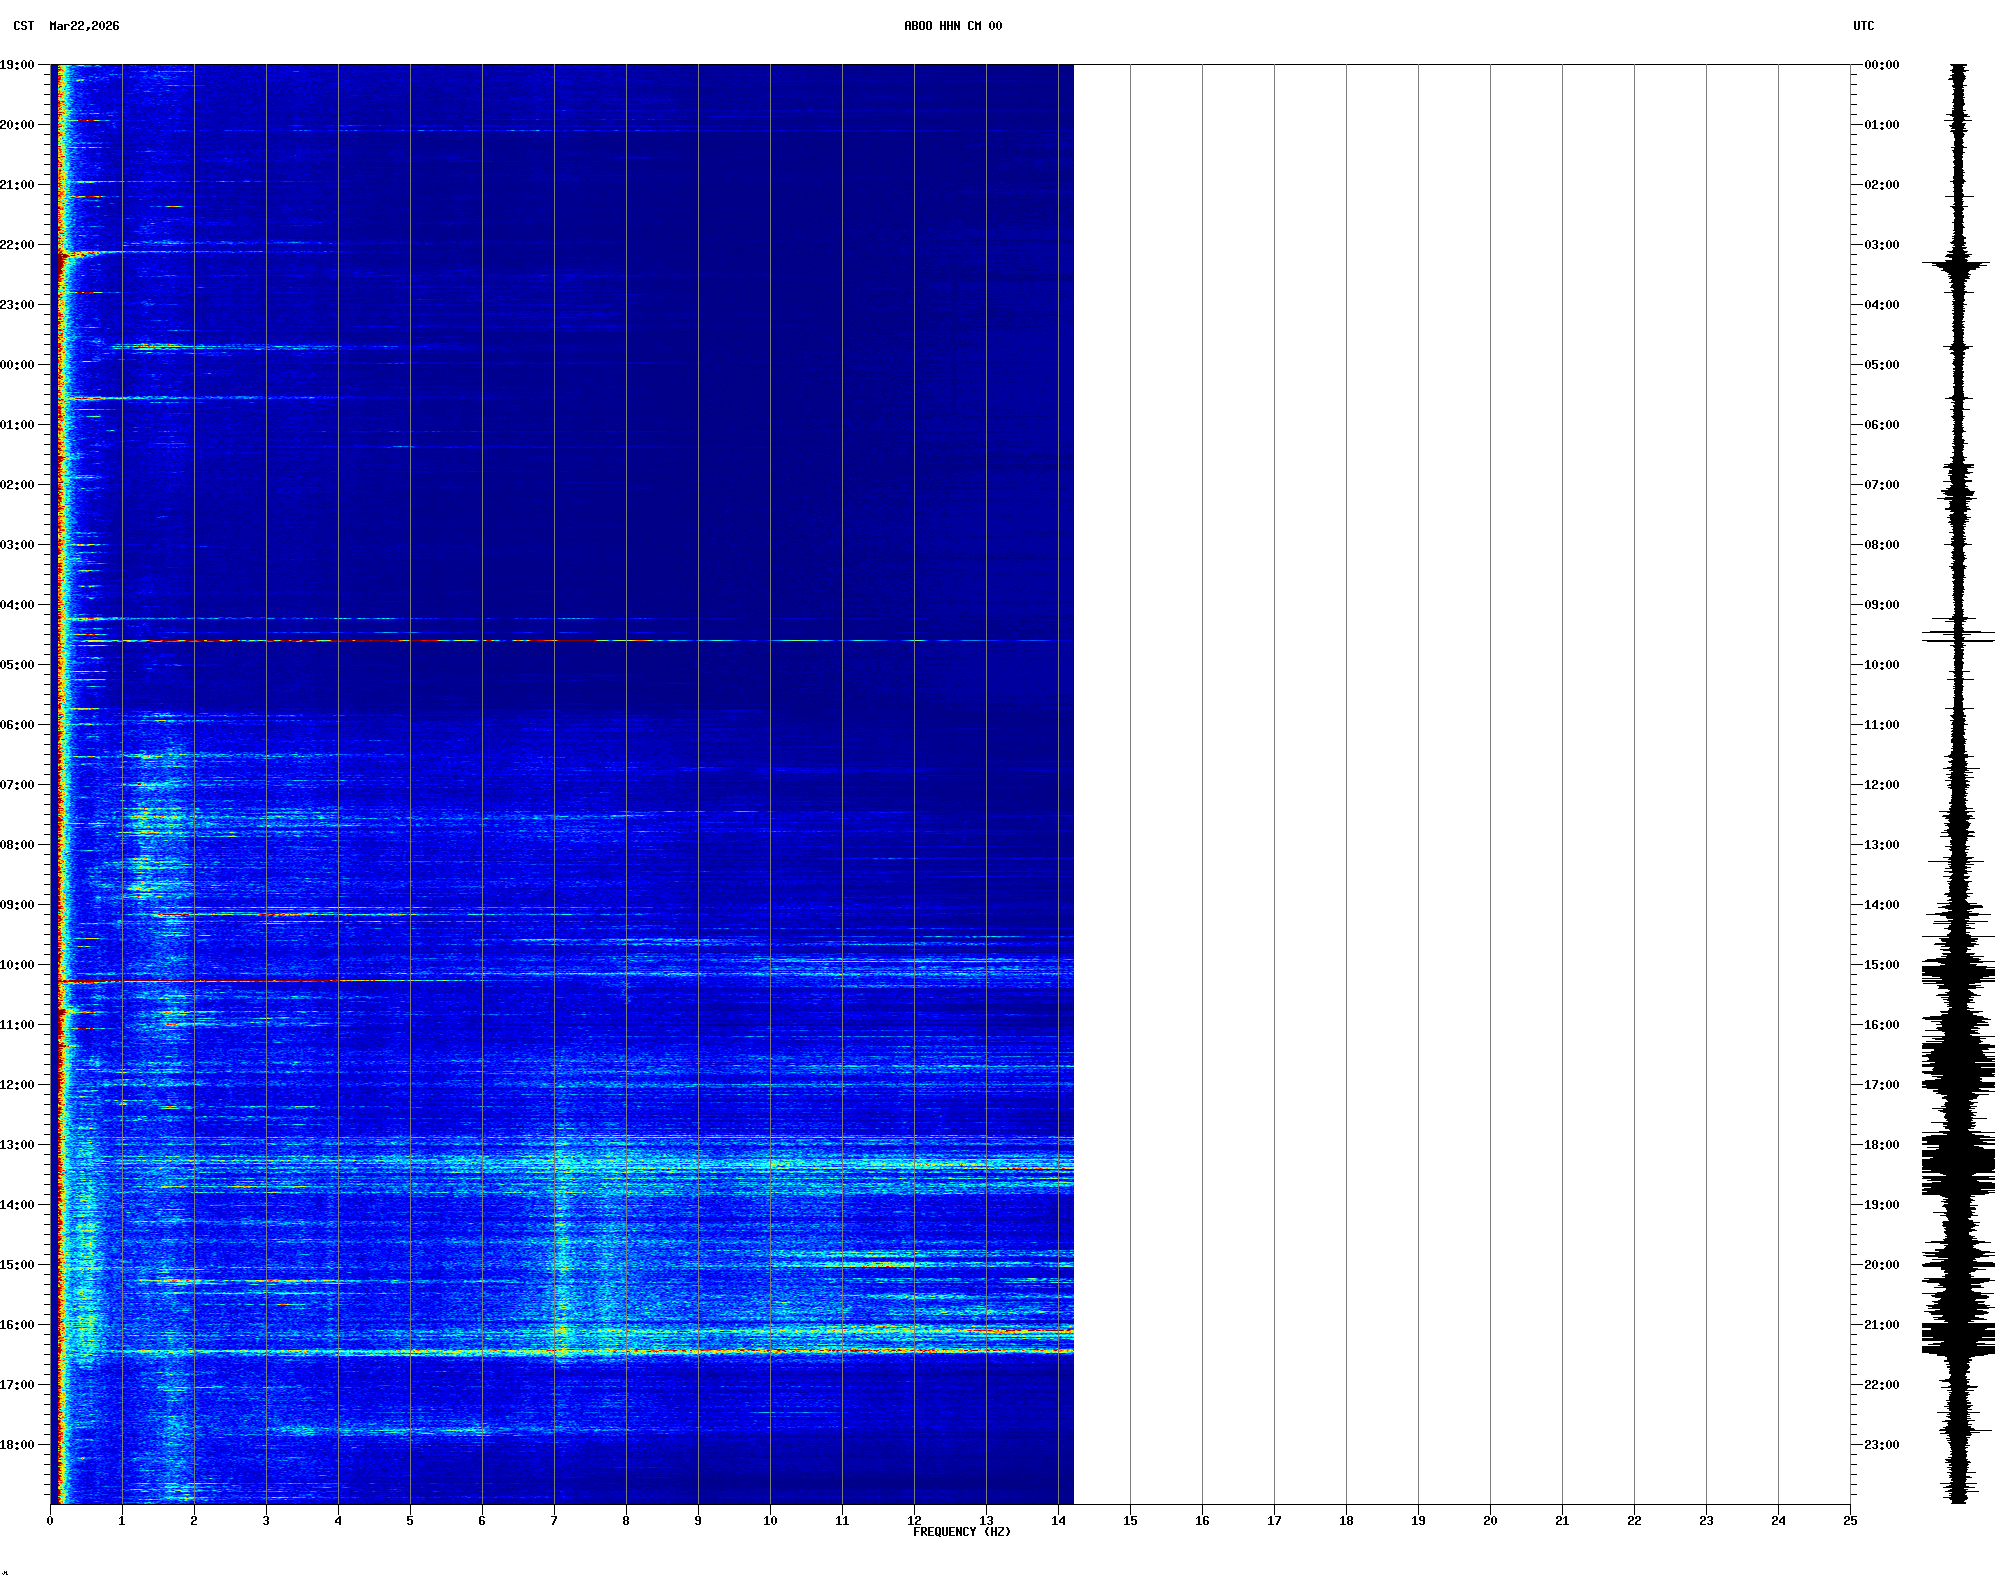Viewport: 2002px width, 1584px height.
Task: Click the 04:00 CST time marker
Action: click(x=18, y=605)
